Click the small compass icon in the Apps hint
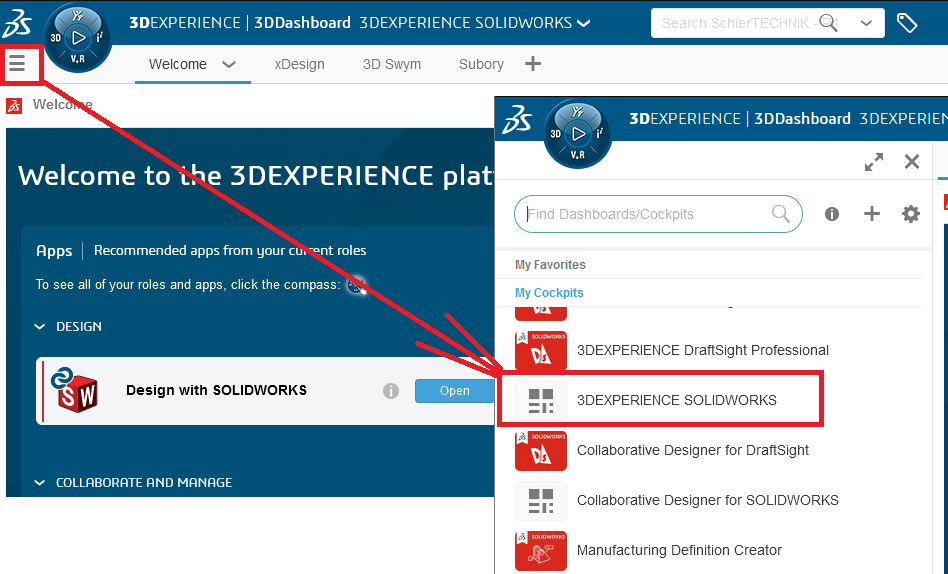The image size is (948, 574). pyautogui.click(x=357, y=285)
